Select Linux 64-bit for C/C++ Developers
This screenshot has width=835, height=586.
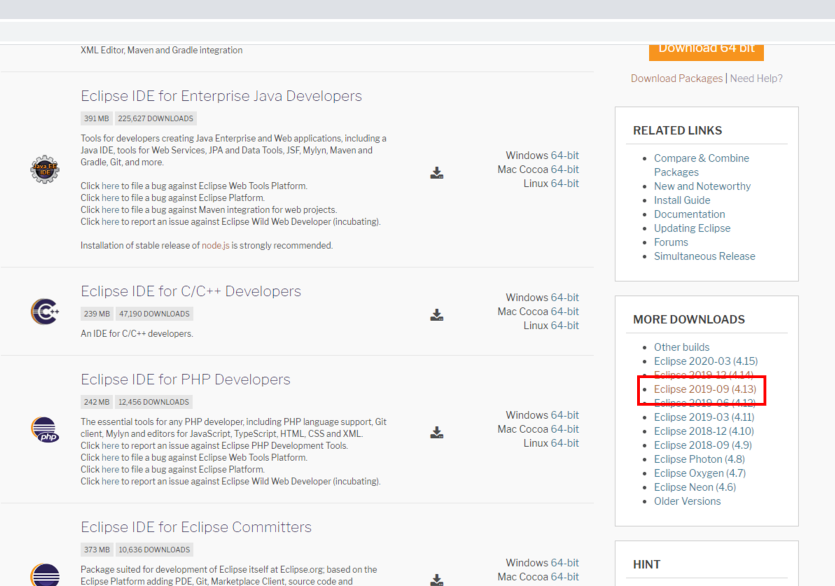pyautogui.click(x=564, y=325)
